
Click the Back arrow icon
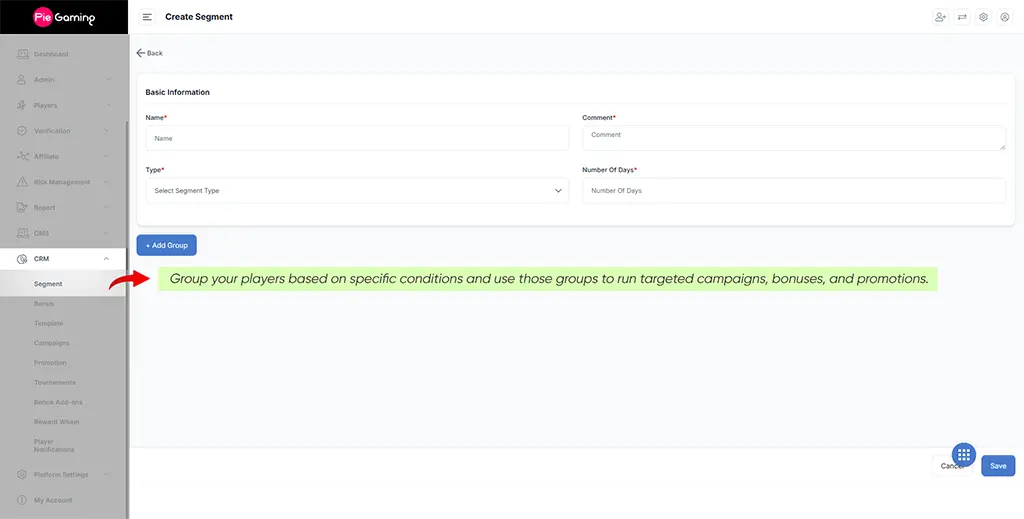[140, 53]
